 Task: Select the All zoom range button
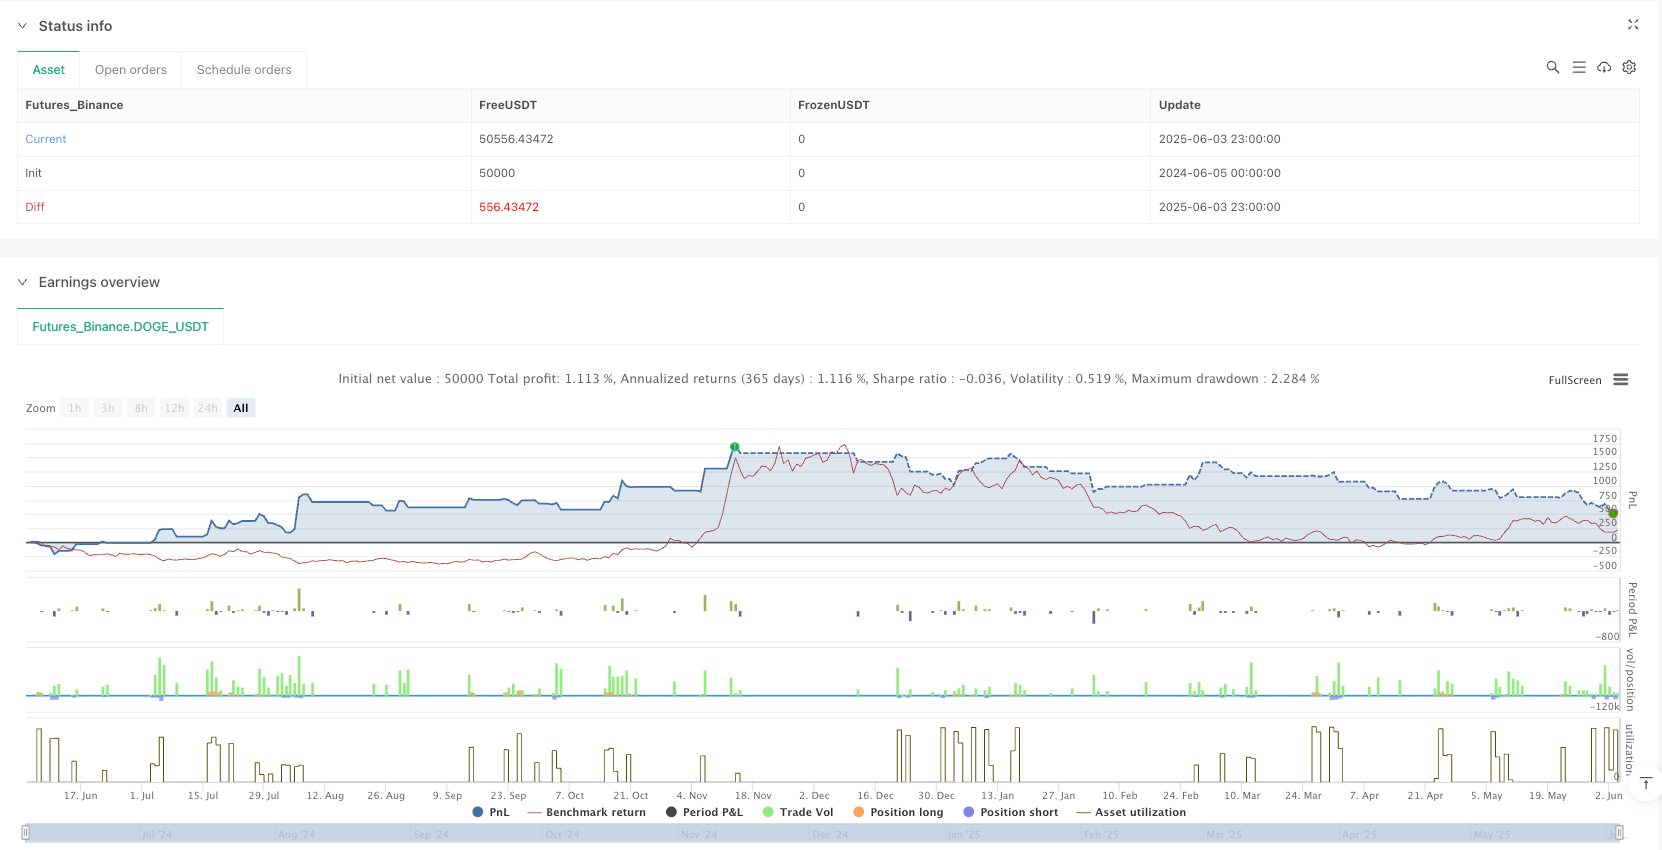pyautogui.click(x=241, y=408)
